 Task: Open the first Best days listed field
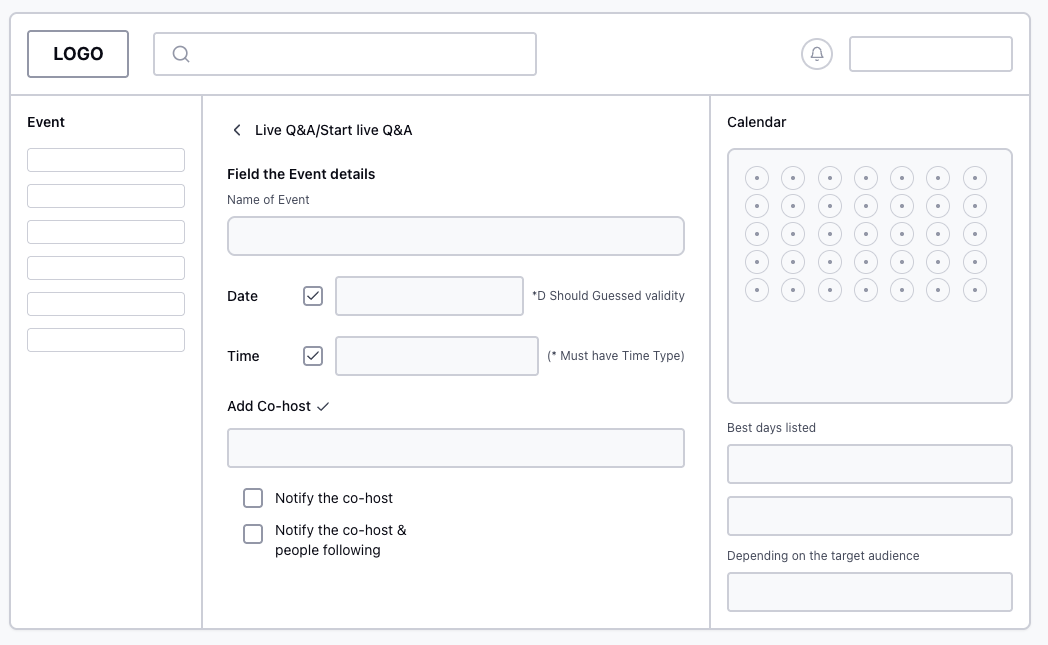click(x=869, y=464)
